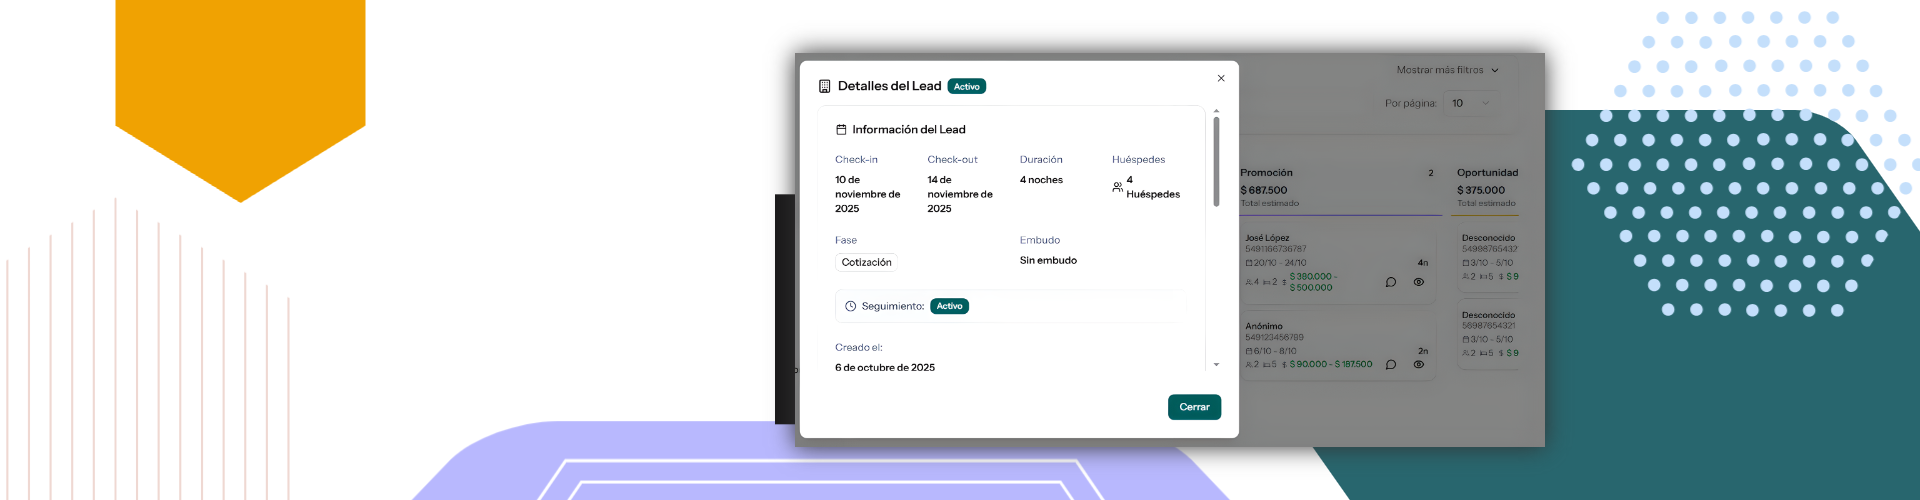Select the Promoción column header

pos(1266,173)
